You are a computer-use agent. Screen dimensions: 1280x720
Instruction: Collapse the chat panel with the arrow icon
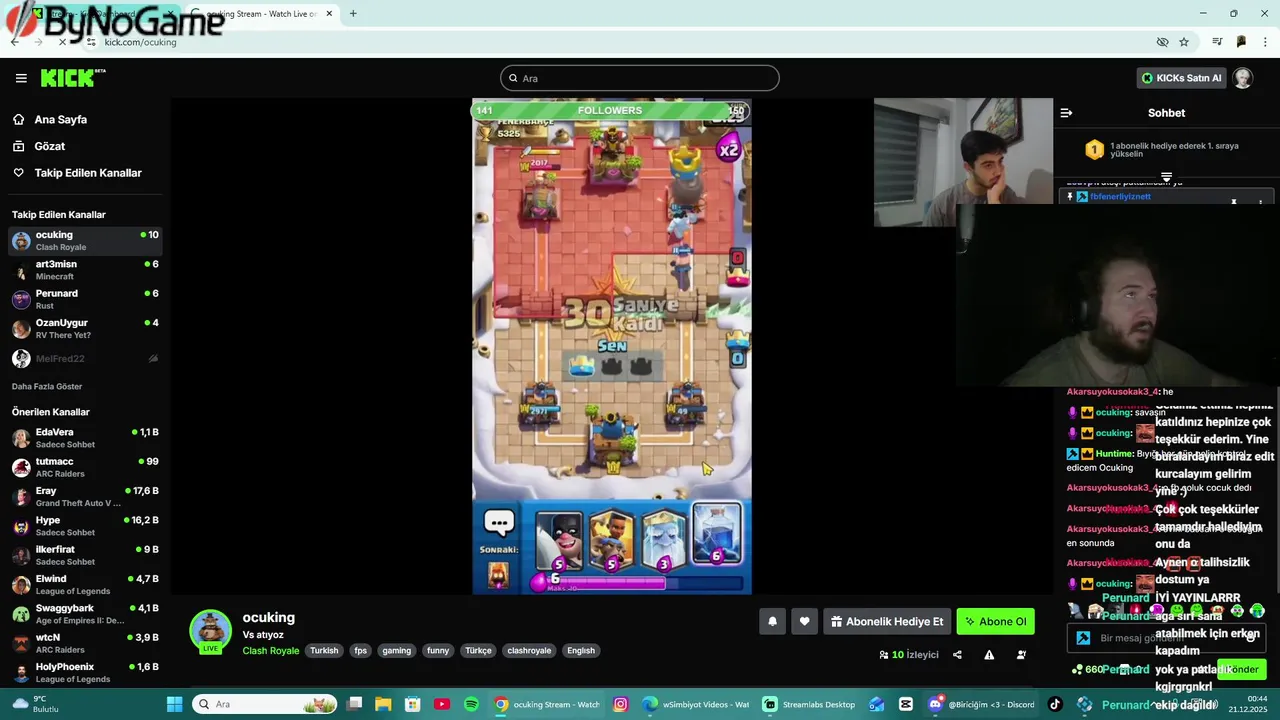pos(1066,113)
